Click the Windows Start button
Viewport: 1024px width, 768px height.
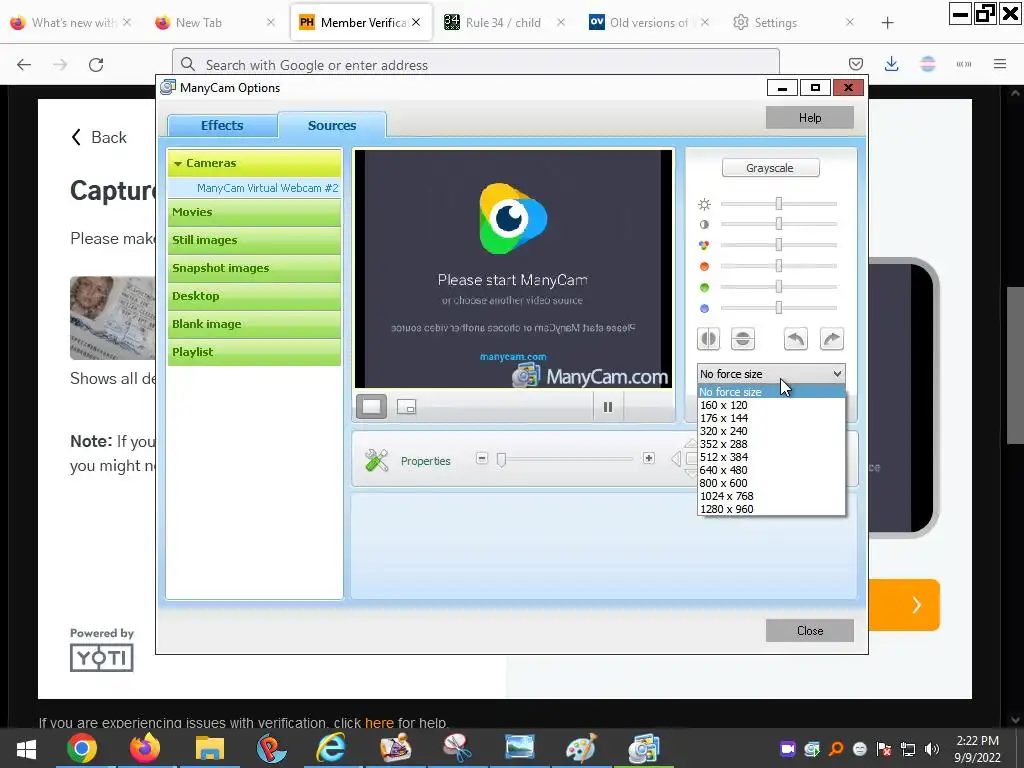point(26,749)
